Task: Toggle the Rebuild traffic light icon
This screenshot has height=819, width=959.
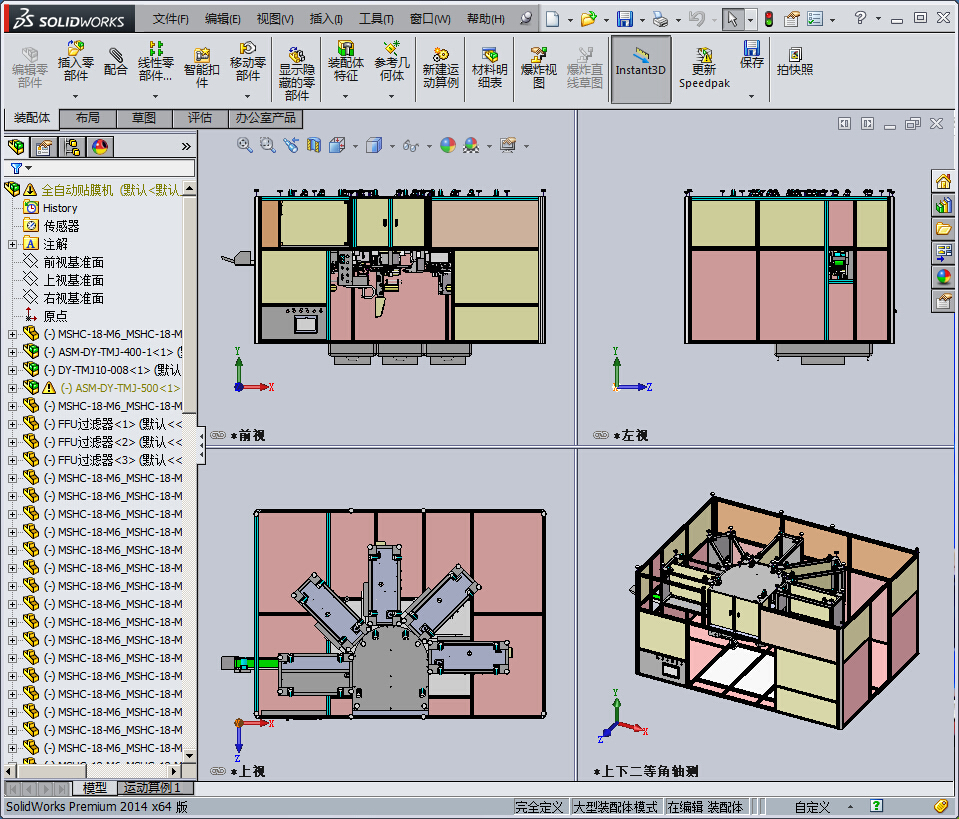Action: [769, 19]
